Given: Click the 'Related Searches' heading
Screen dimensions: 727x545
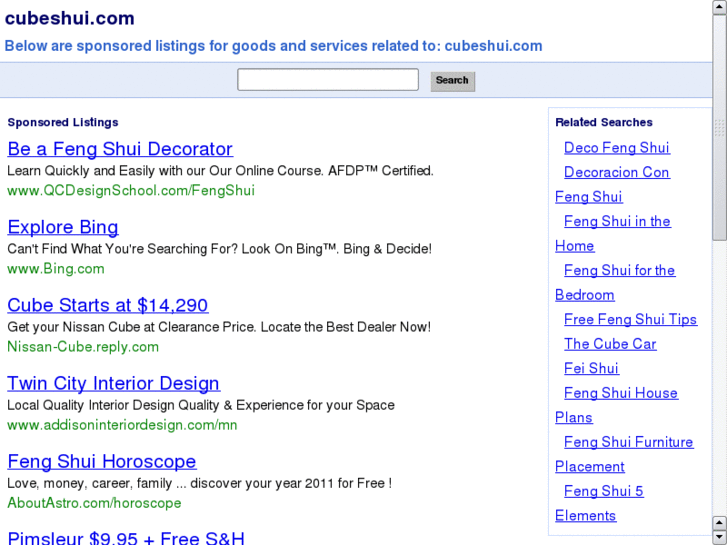Looking at the screenshot, I should [604, 122].
